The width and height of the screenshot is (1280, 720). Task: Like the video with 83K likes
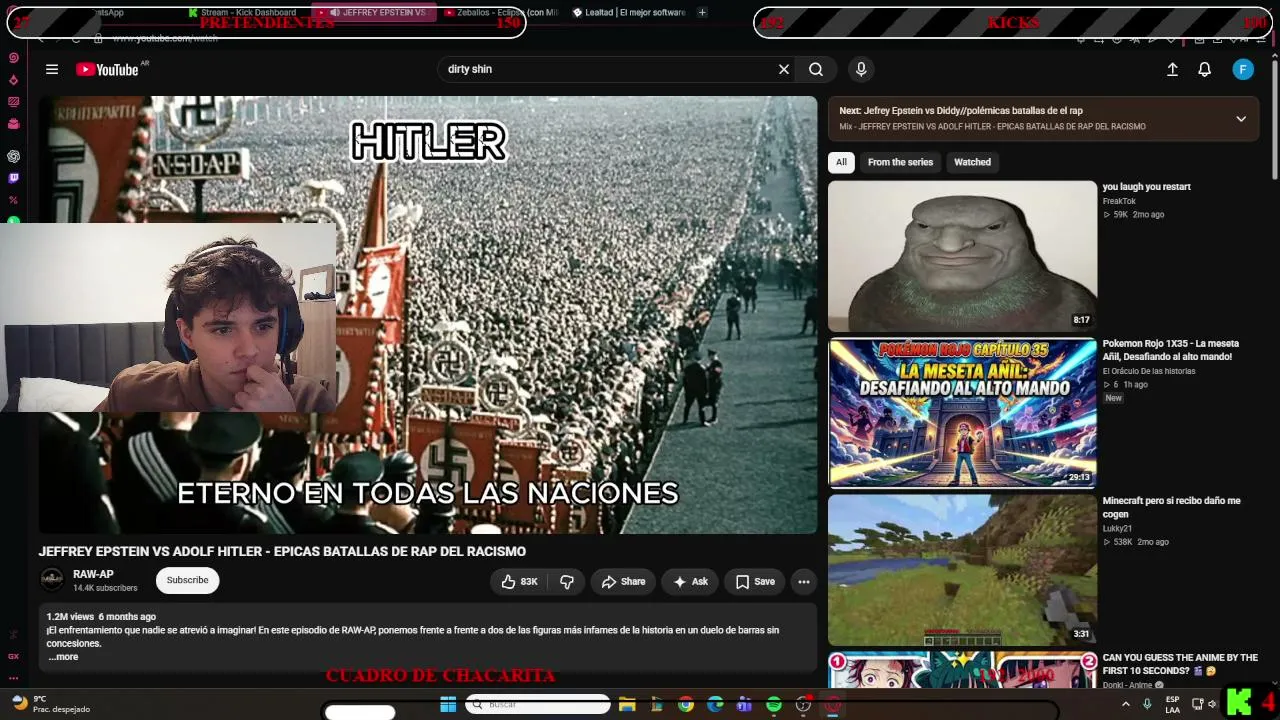[x=519, y=581]
